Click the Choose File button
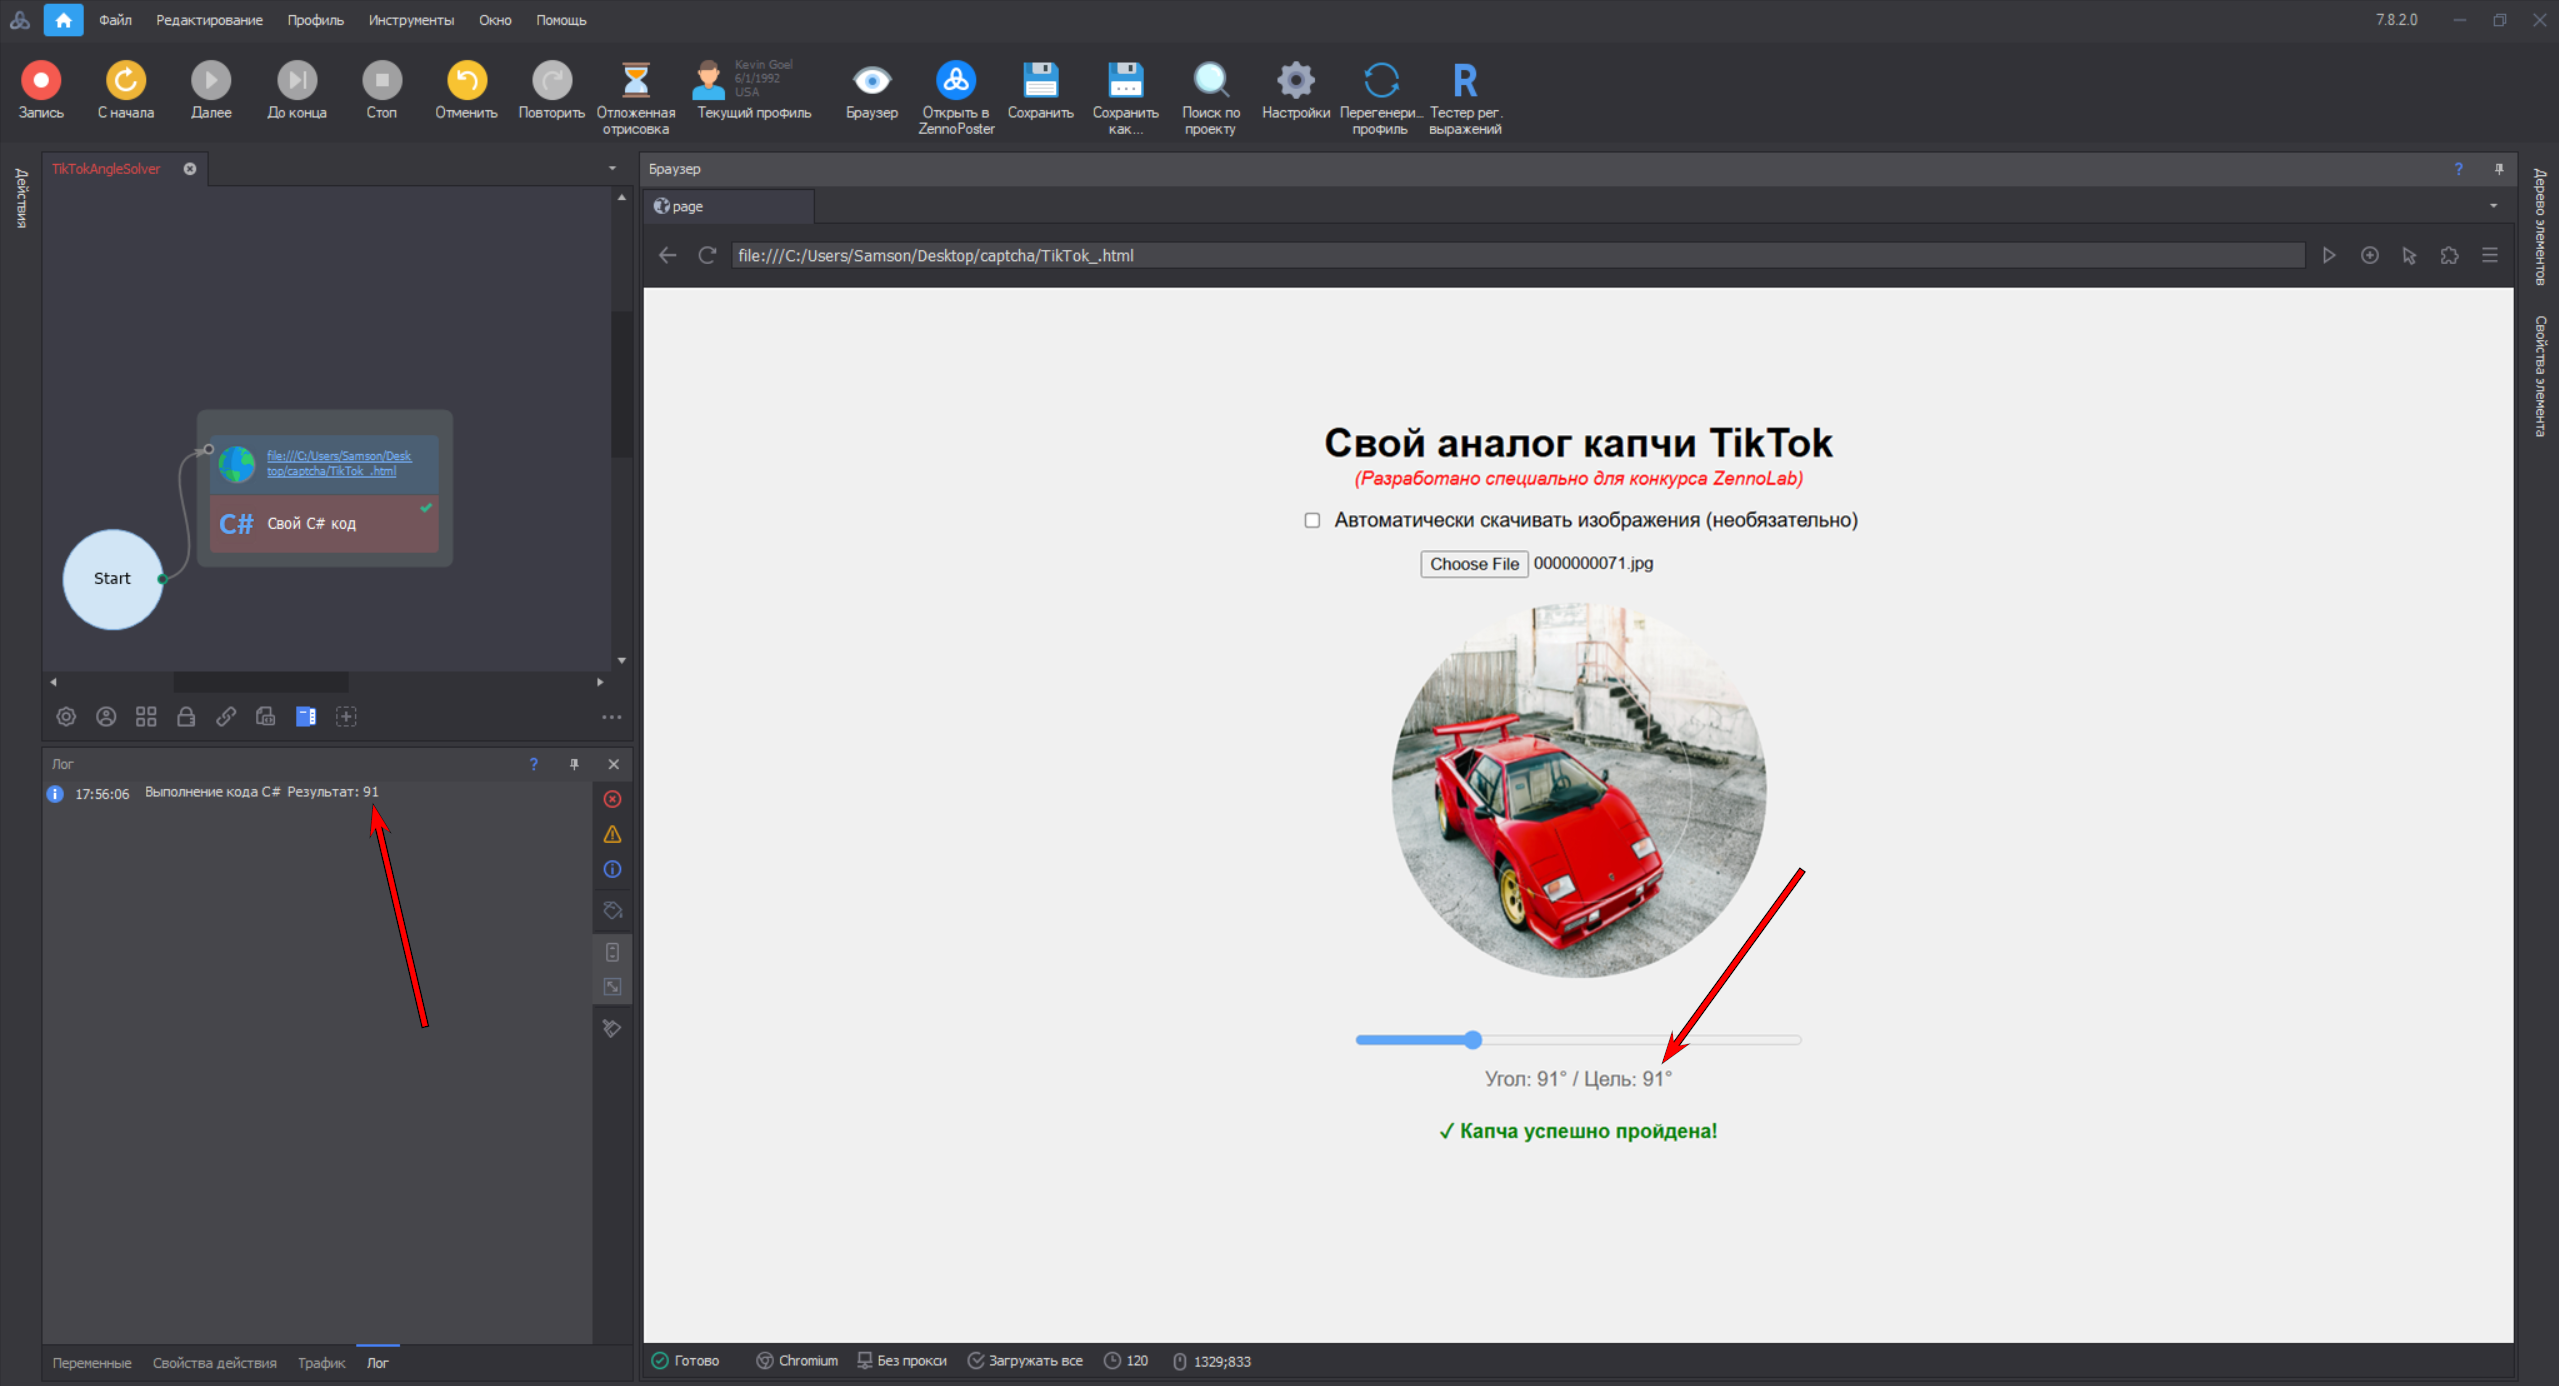Viewport: 2559px width, 1386px height. (x=1473, y=564)
